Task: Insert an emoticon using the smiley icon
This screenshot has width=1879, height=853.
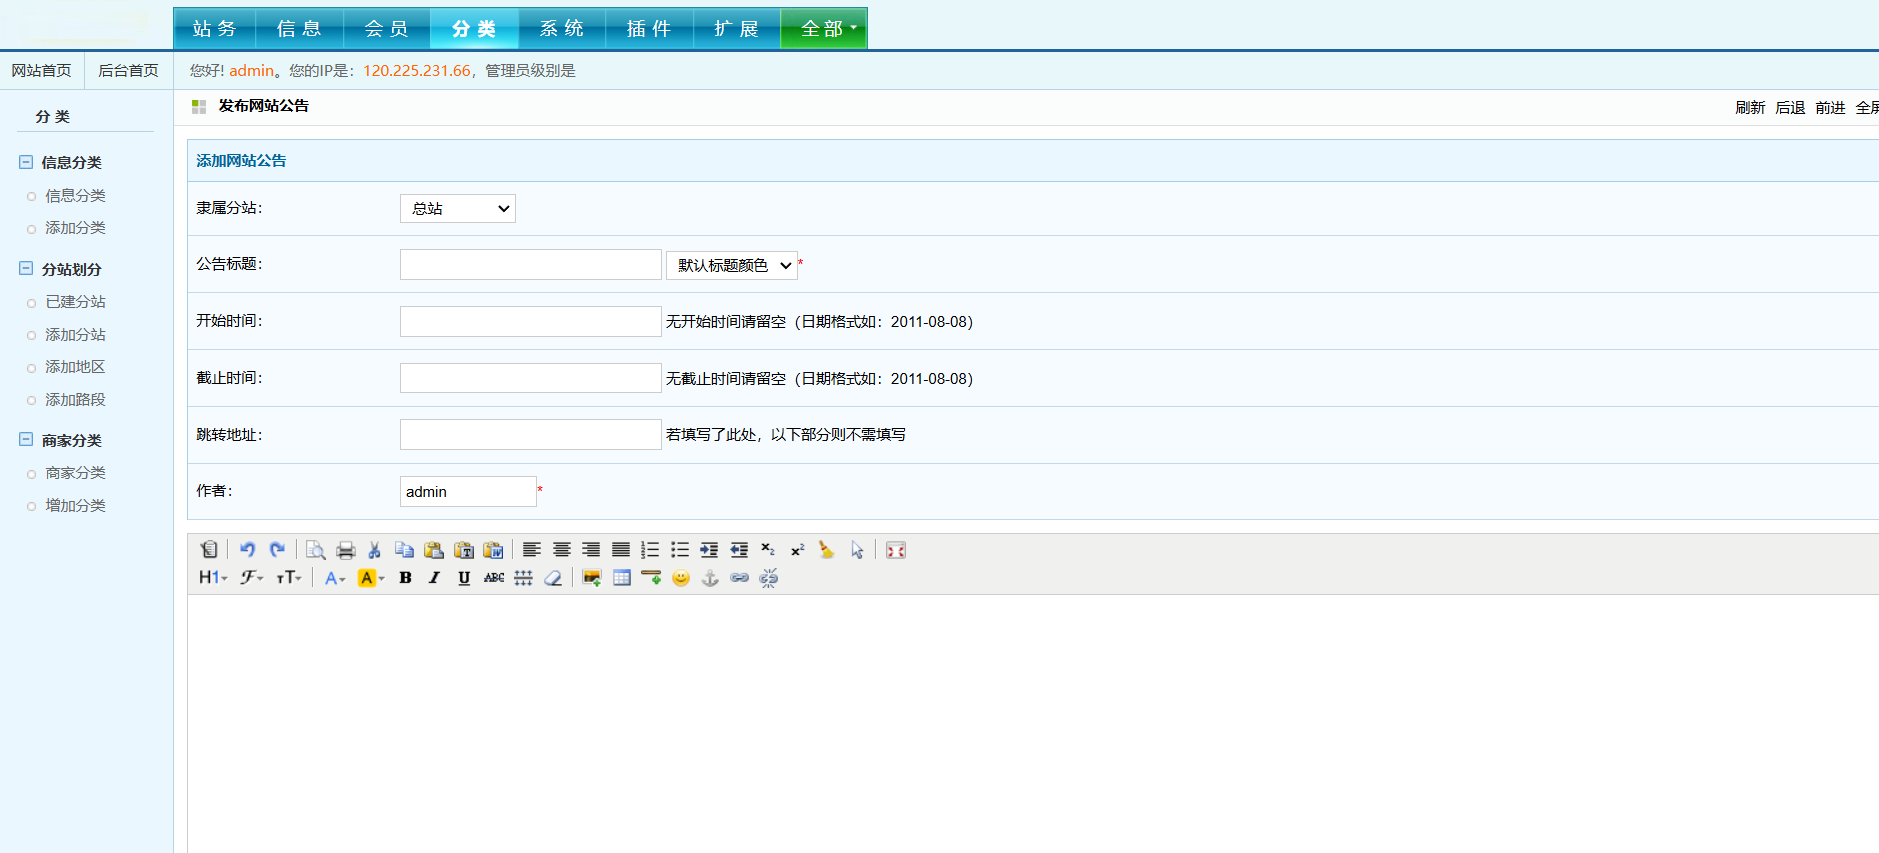Action: coord(681,578)
